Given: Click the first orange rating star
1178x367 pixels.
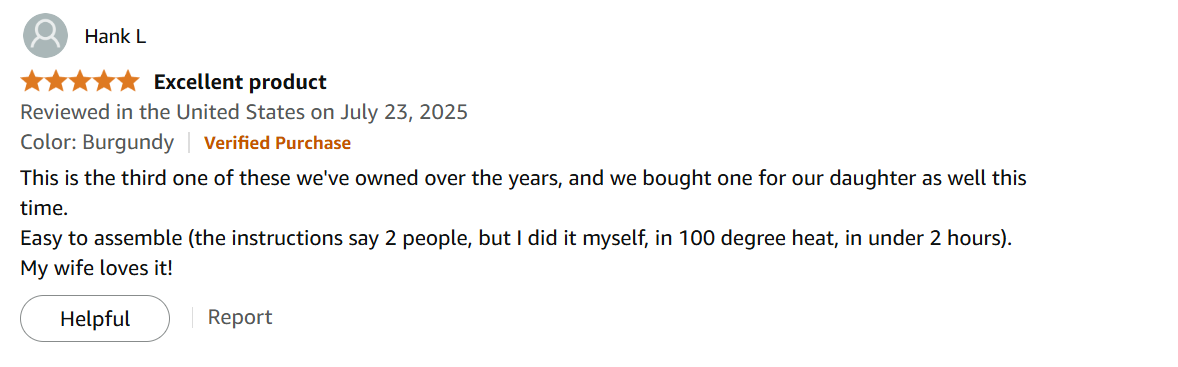Looking at the screenshot, I should coord(32,81).
